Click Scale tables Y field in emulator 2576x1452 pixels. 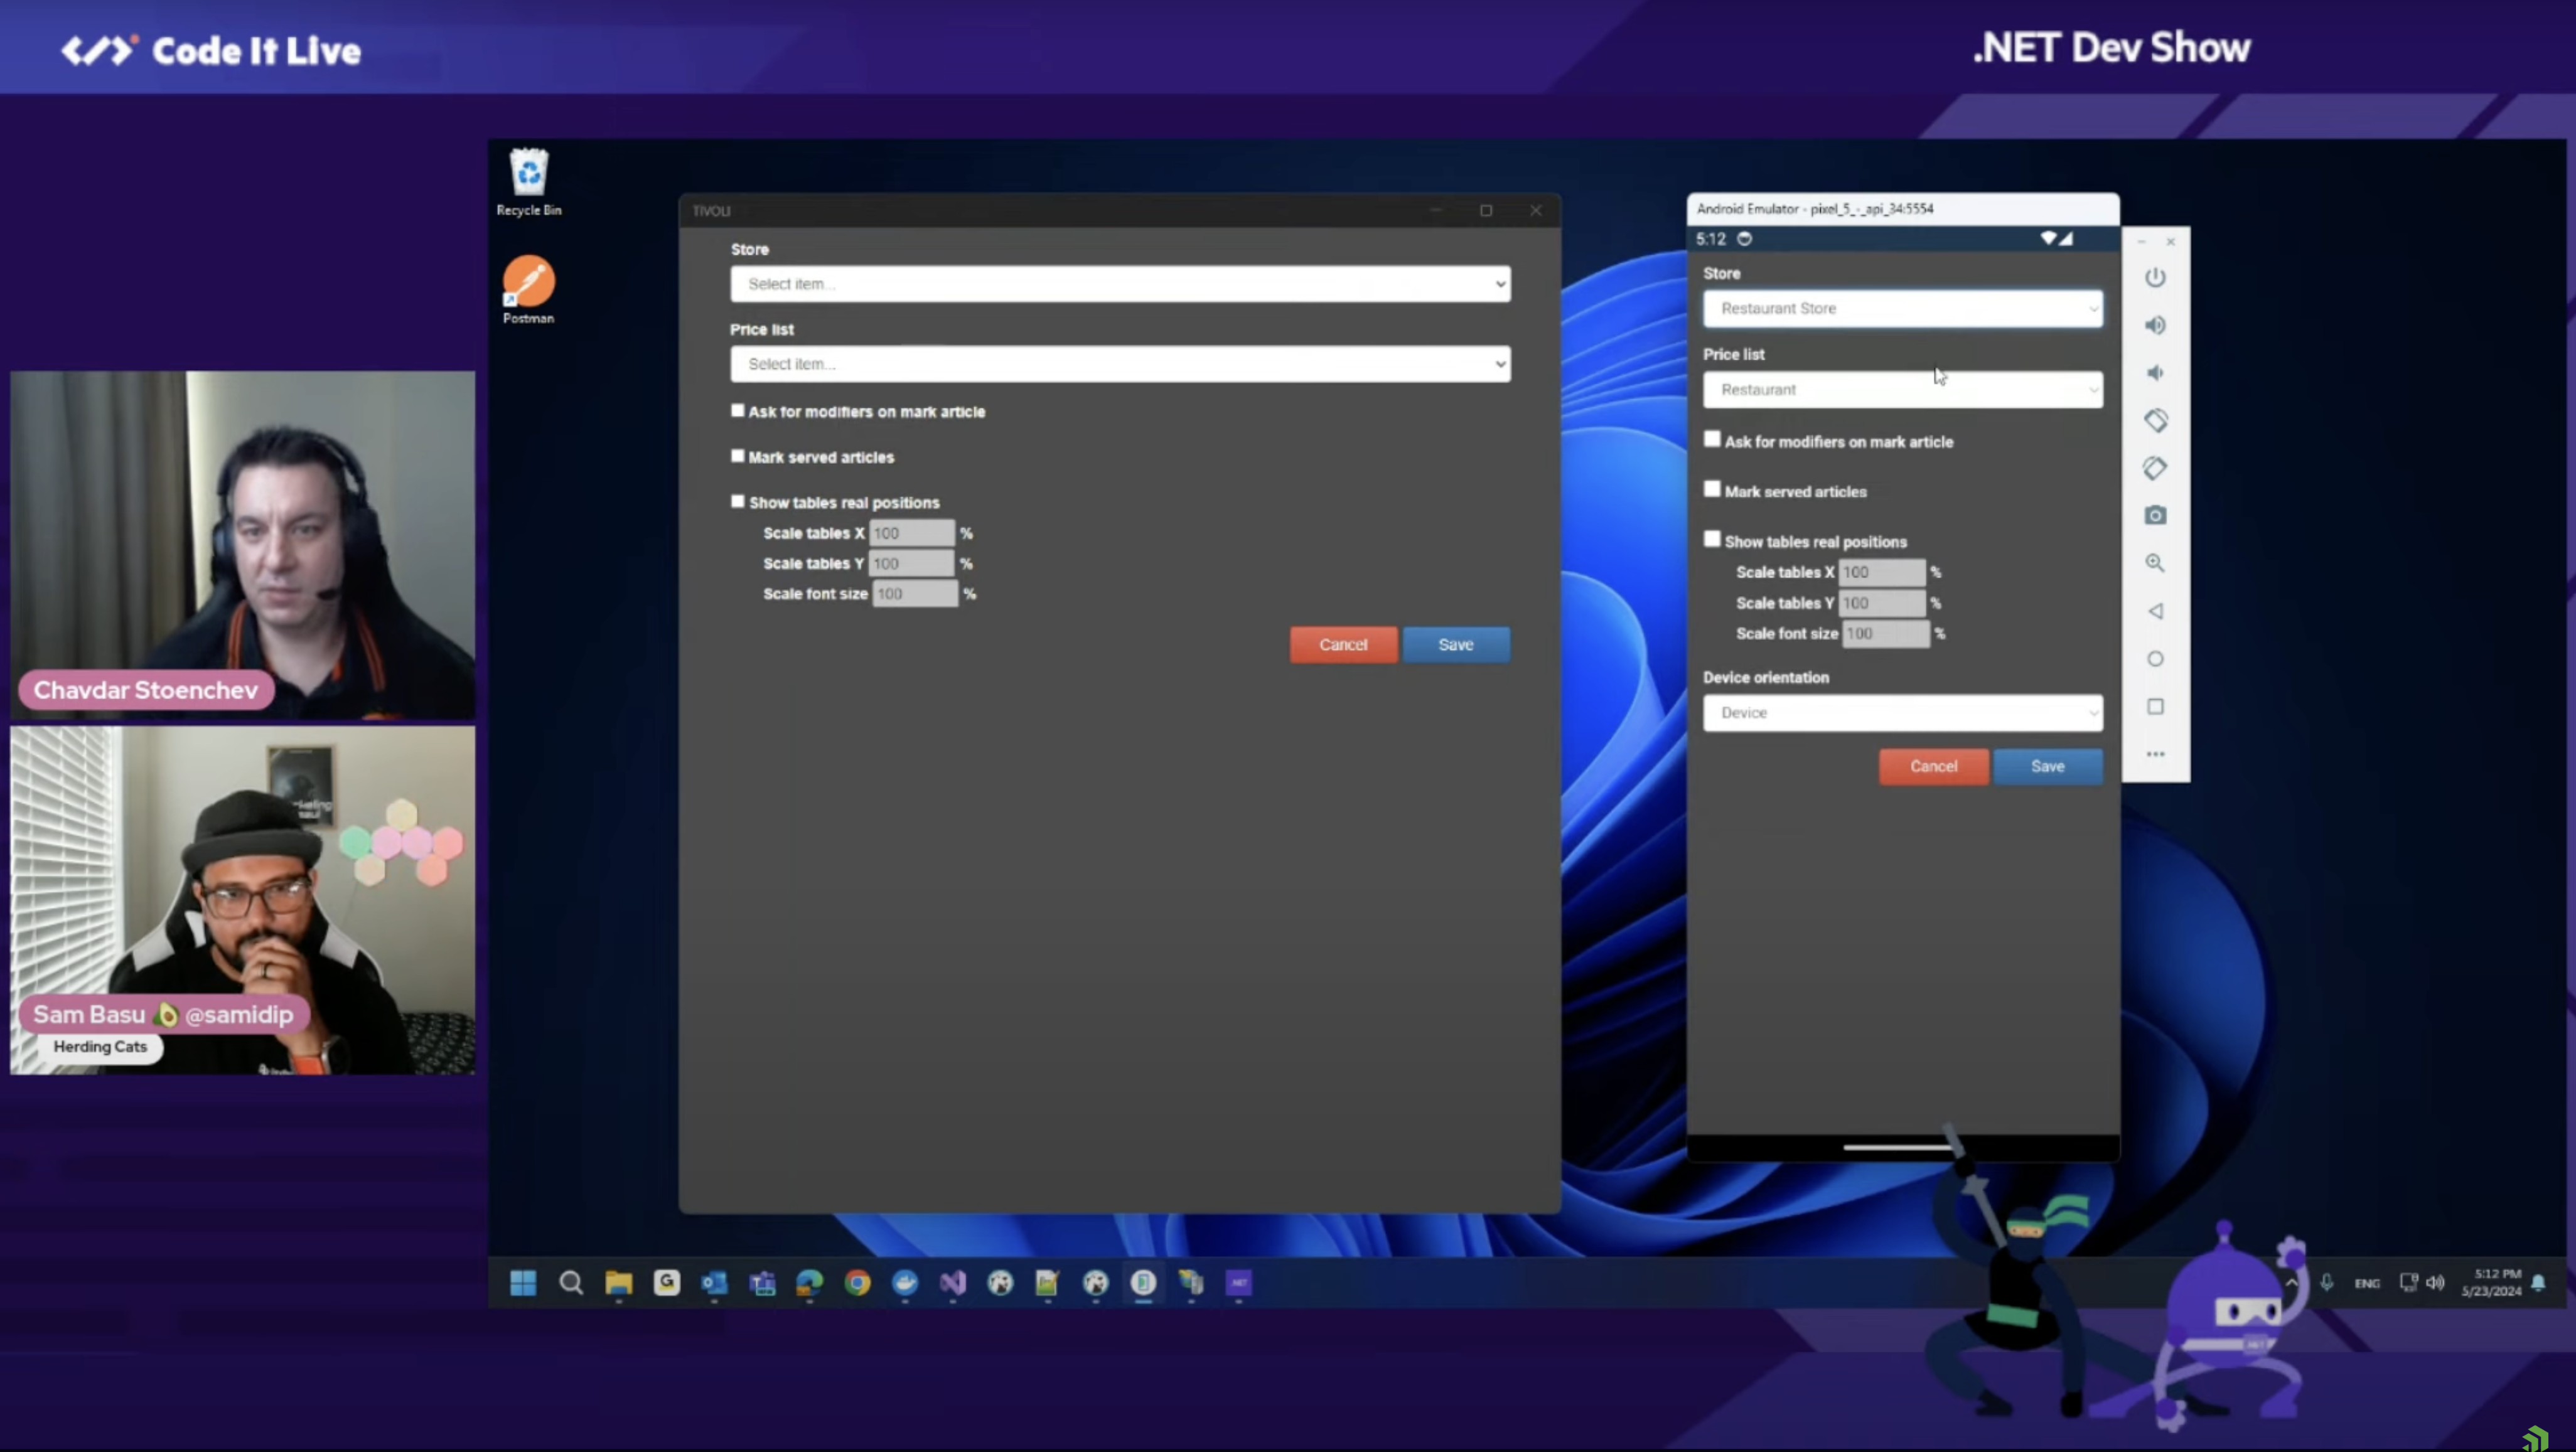[1882, 603]
